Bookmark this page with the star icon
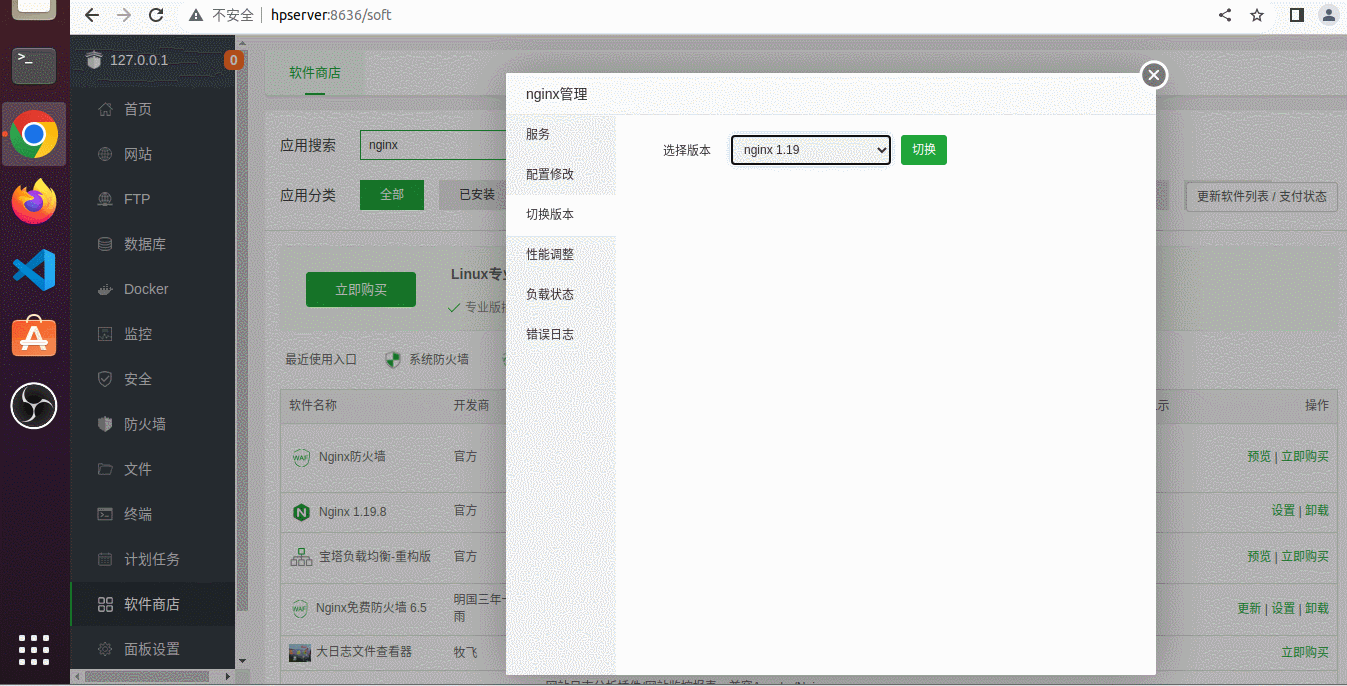This screenshot has width=1347, height=686. (1257, 15)
